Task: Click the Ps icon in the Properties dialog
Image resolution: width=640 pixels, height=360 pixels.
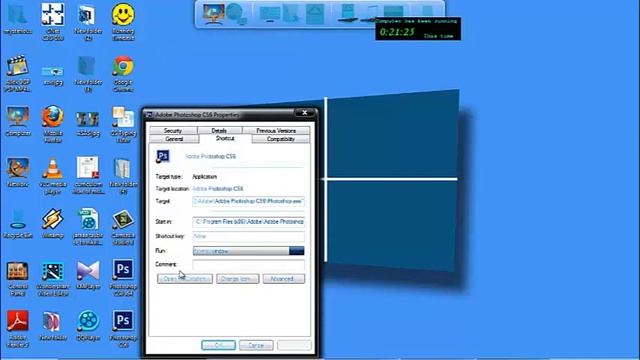Action: click(x=162, y=156)
